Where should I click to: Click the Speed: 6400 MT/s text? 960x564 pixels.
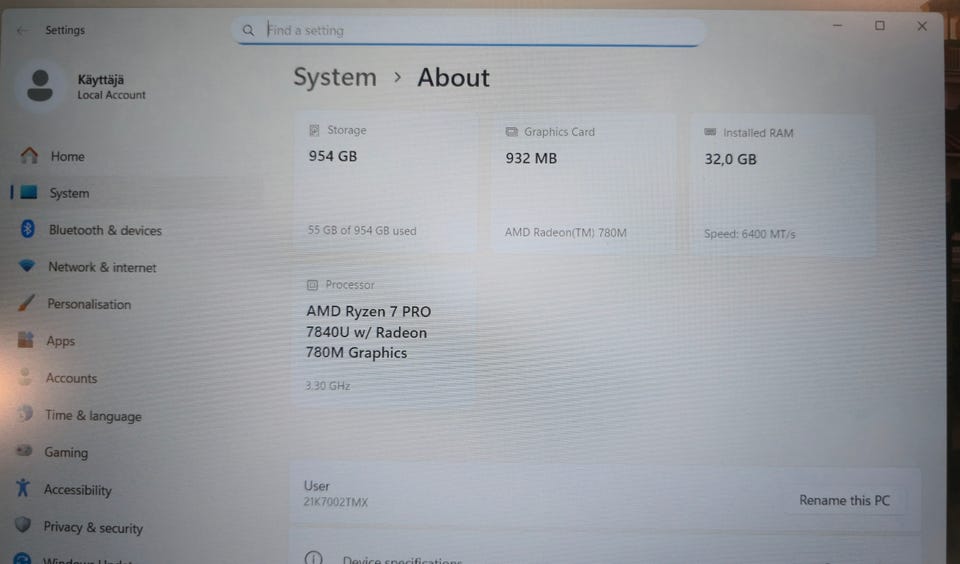pos(750,234)
